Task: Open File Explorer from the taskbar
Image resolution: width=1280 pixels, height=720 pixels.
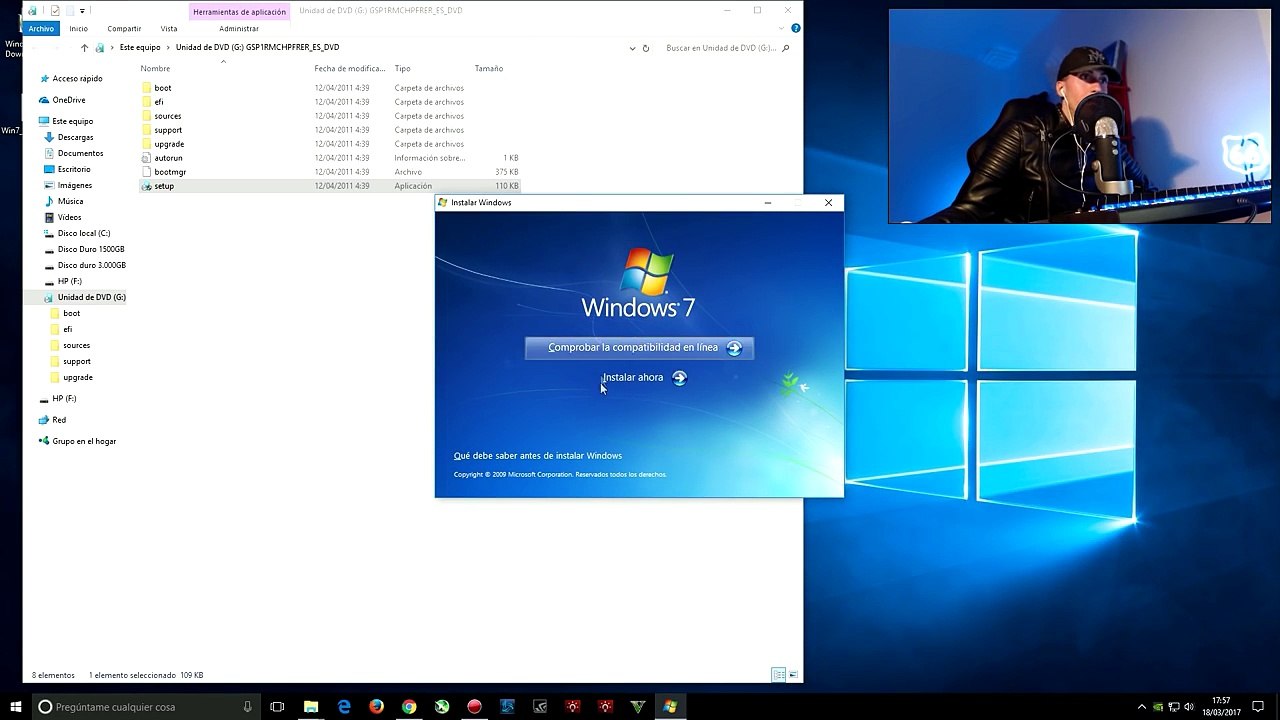Action: tap(311, 706)
